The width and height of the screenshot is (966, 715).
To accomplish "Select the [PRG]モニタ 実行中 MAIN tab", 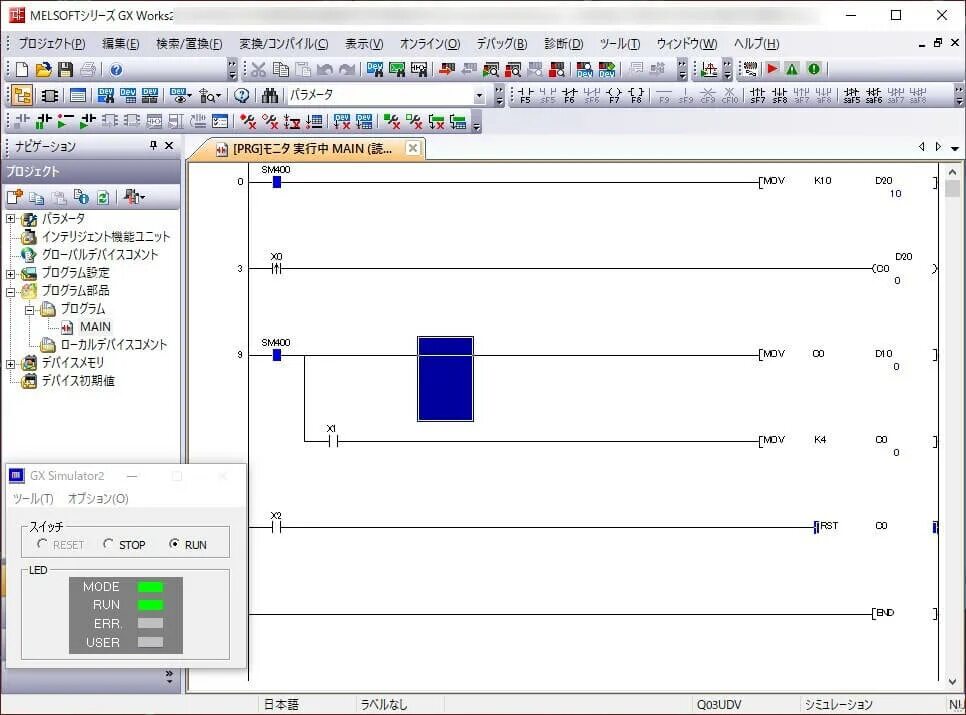I will click(x=312, y=148).
